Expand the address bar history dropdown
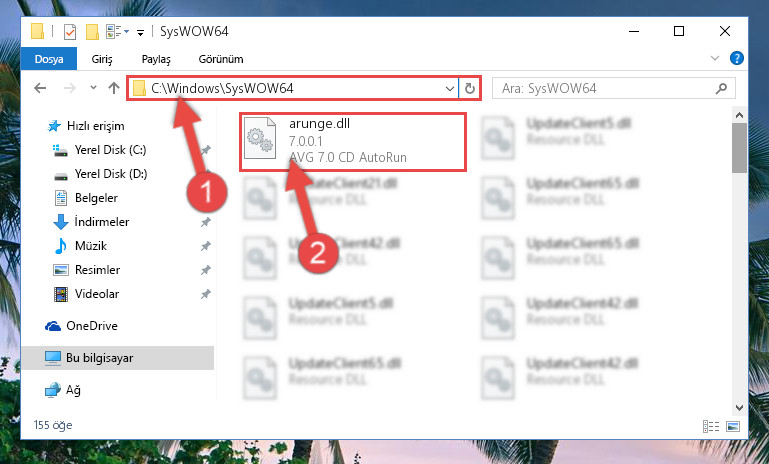 tap(449, 88)
